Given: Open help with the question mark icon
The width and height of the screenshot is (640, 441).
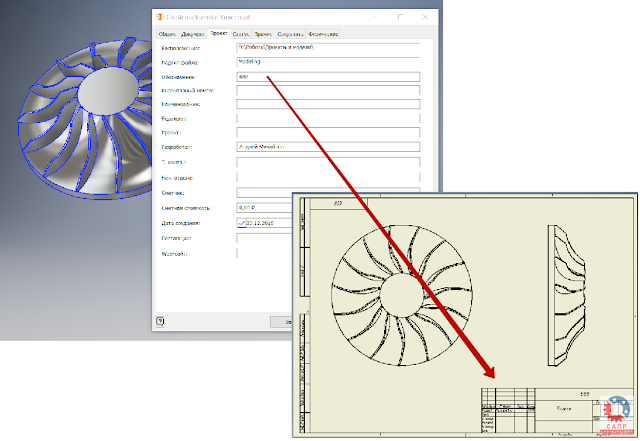Looking at the screenshot, I should tap(160, 321).
